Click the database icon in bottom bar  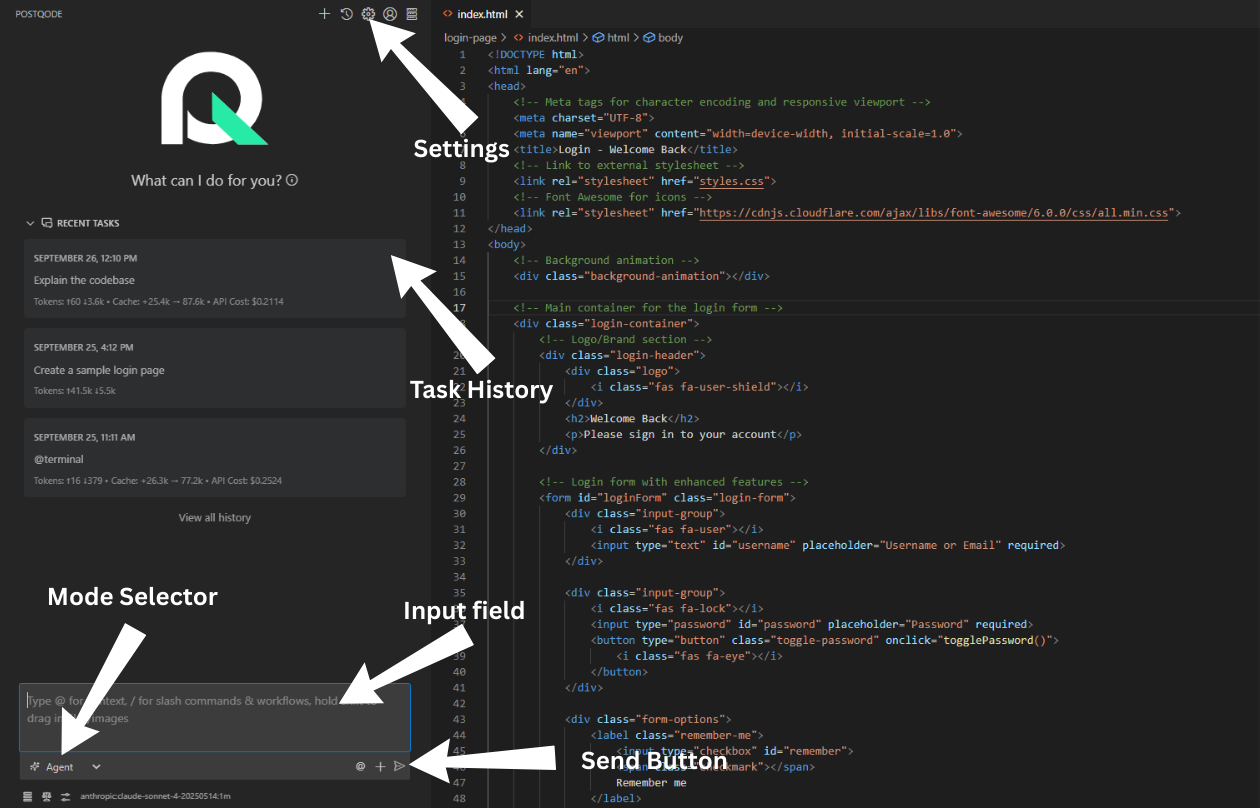tap(28, 796)
